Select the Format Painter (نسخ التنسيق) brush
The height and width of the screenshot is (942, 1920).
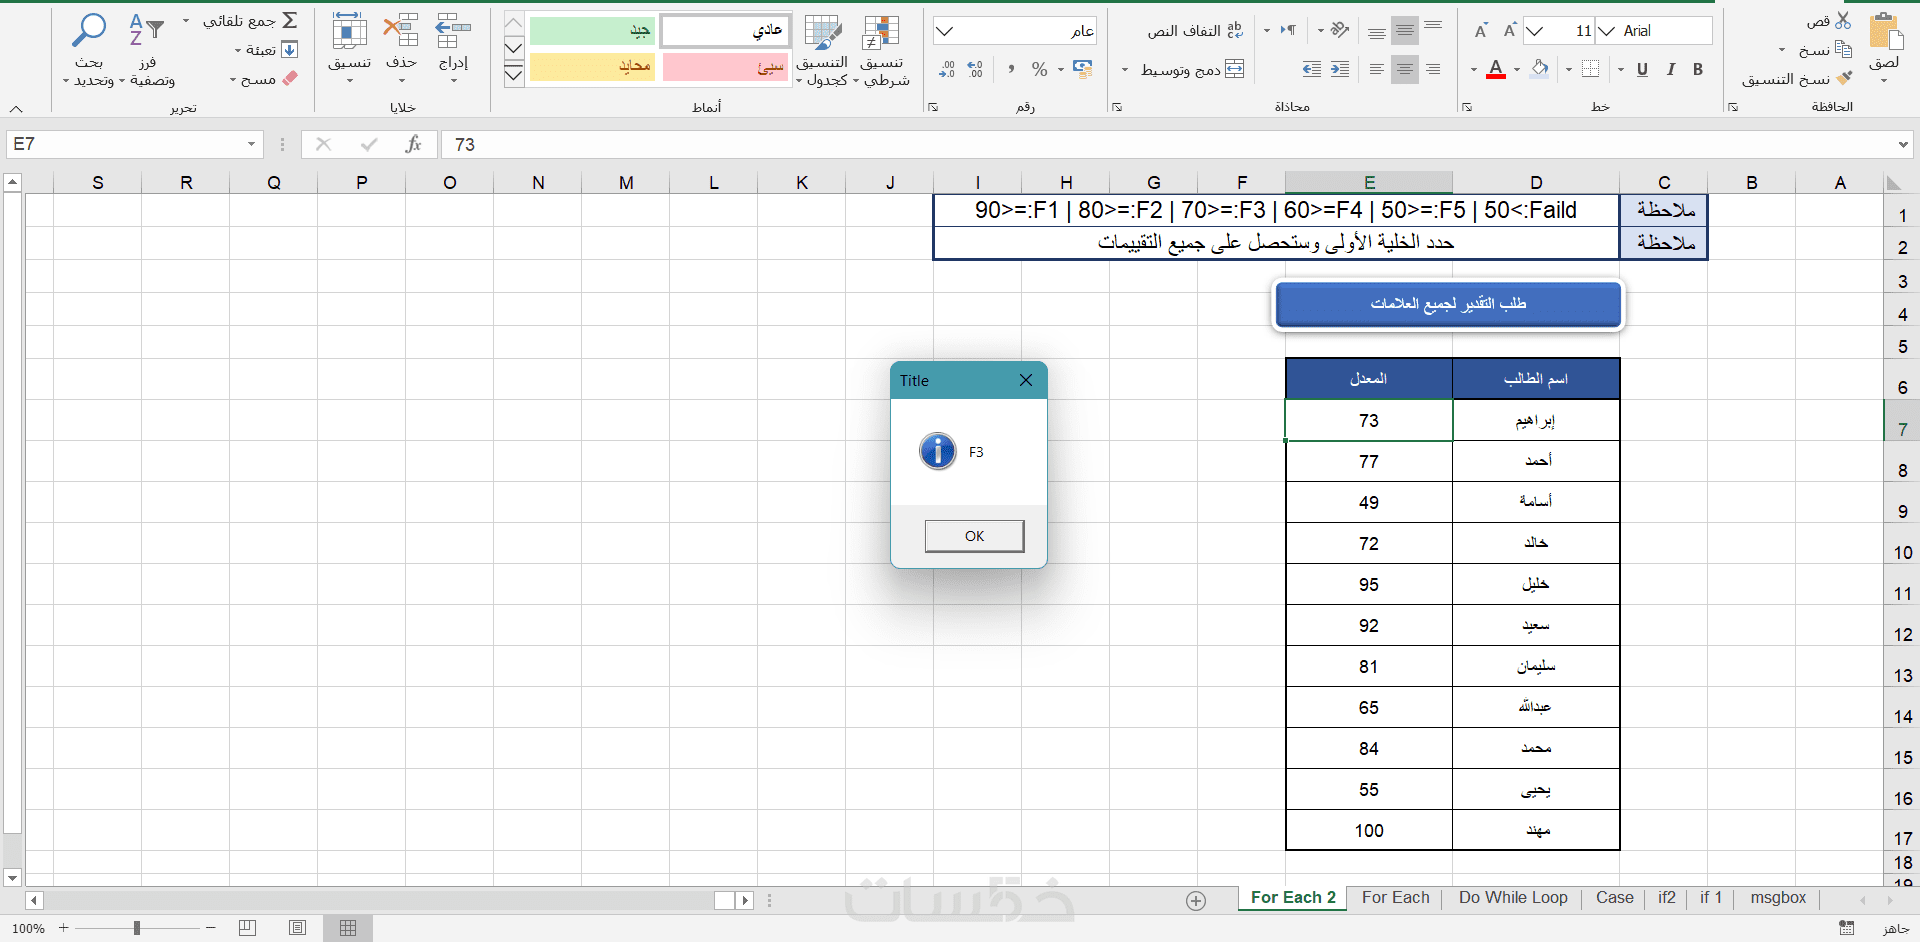tap(1844, 78)
